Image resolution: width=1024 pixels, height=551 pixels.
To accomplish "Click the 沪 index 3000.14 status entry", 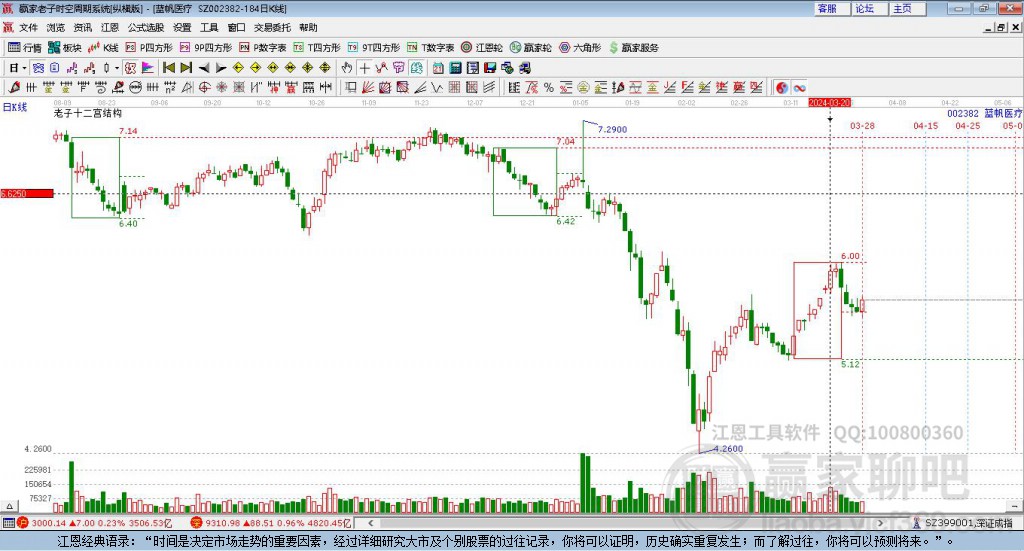I will pyautogui.click(x=93, y=523).
